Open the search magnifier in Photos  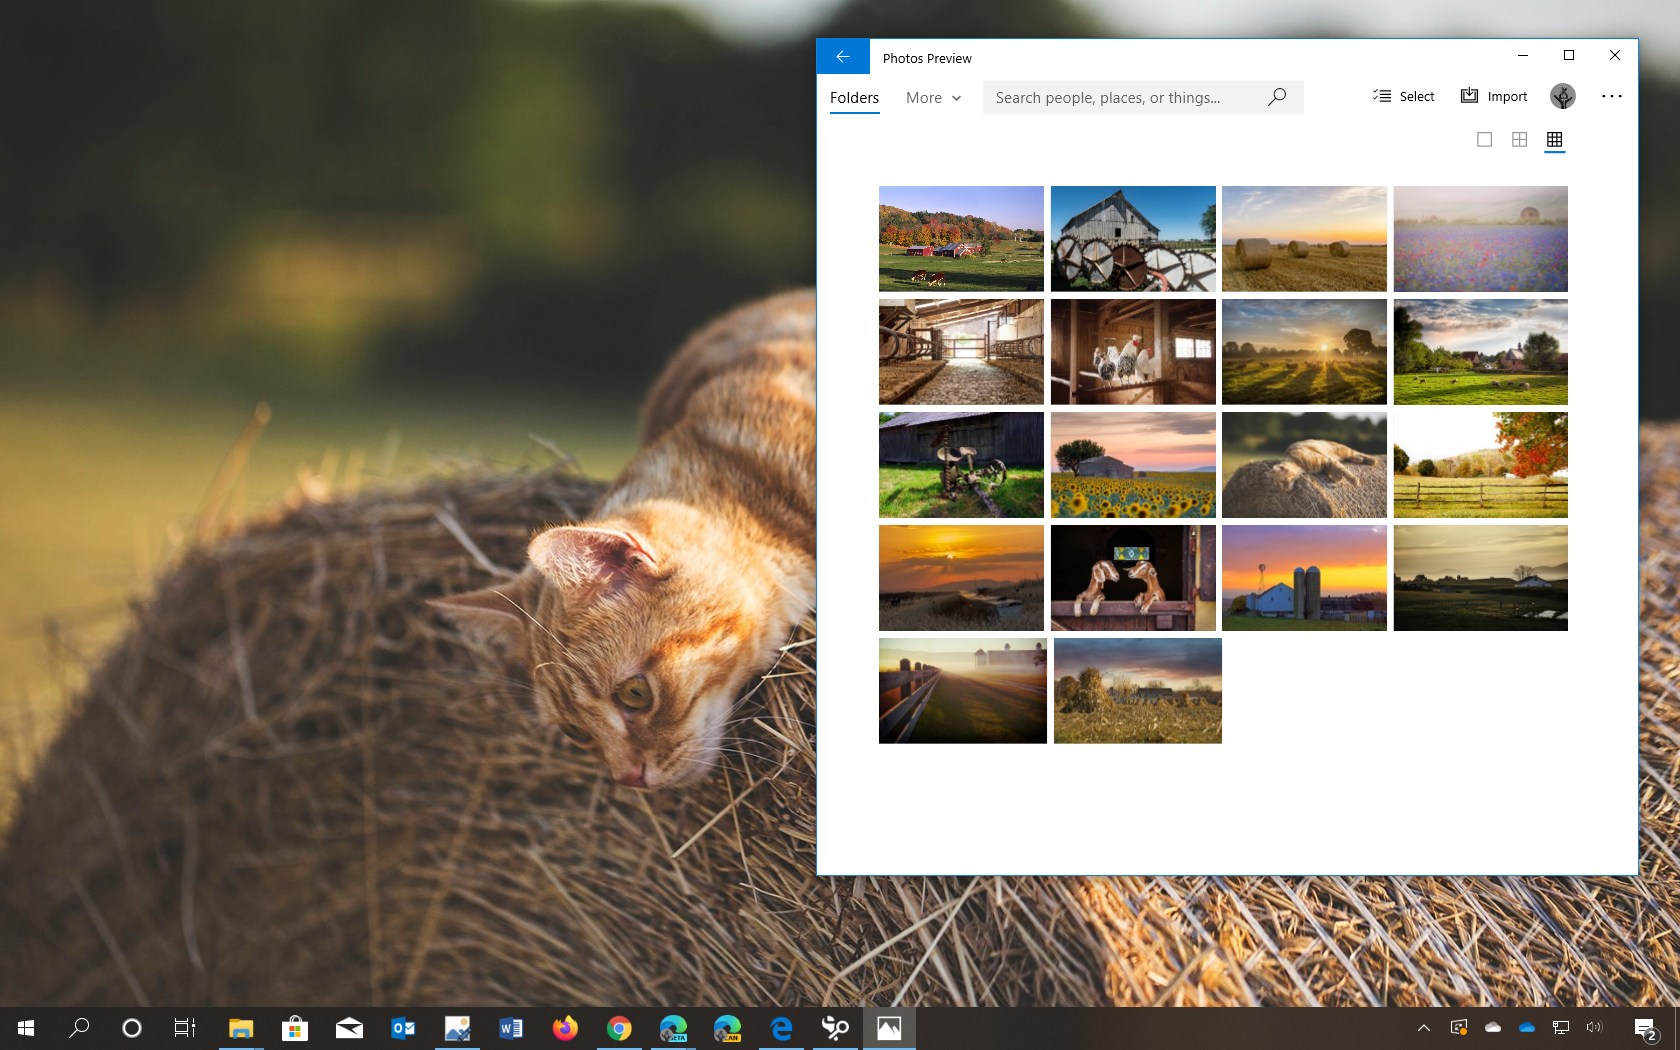click(1276, 97)
